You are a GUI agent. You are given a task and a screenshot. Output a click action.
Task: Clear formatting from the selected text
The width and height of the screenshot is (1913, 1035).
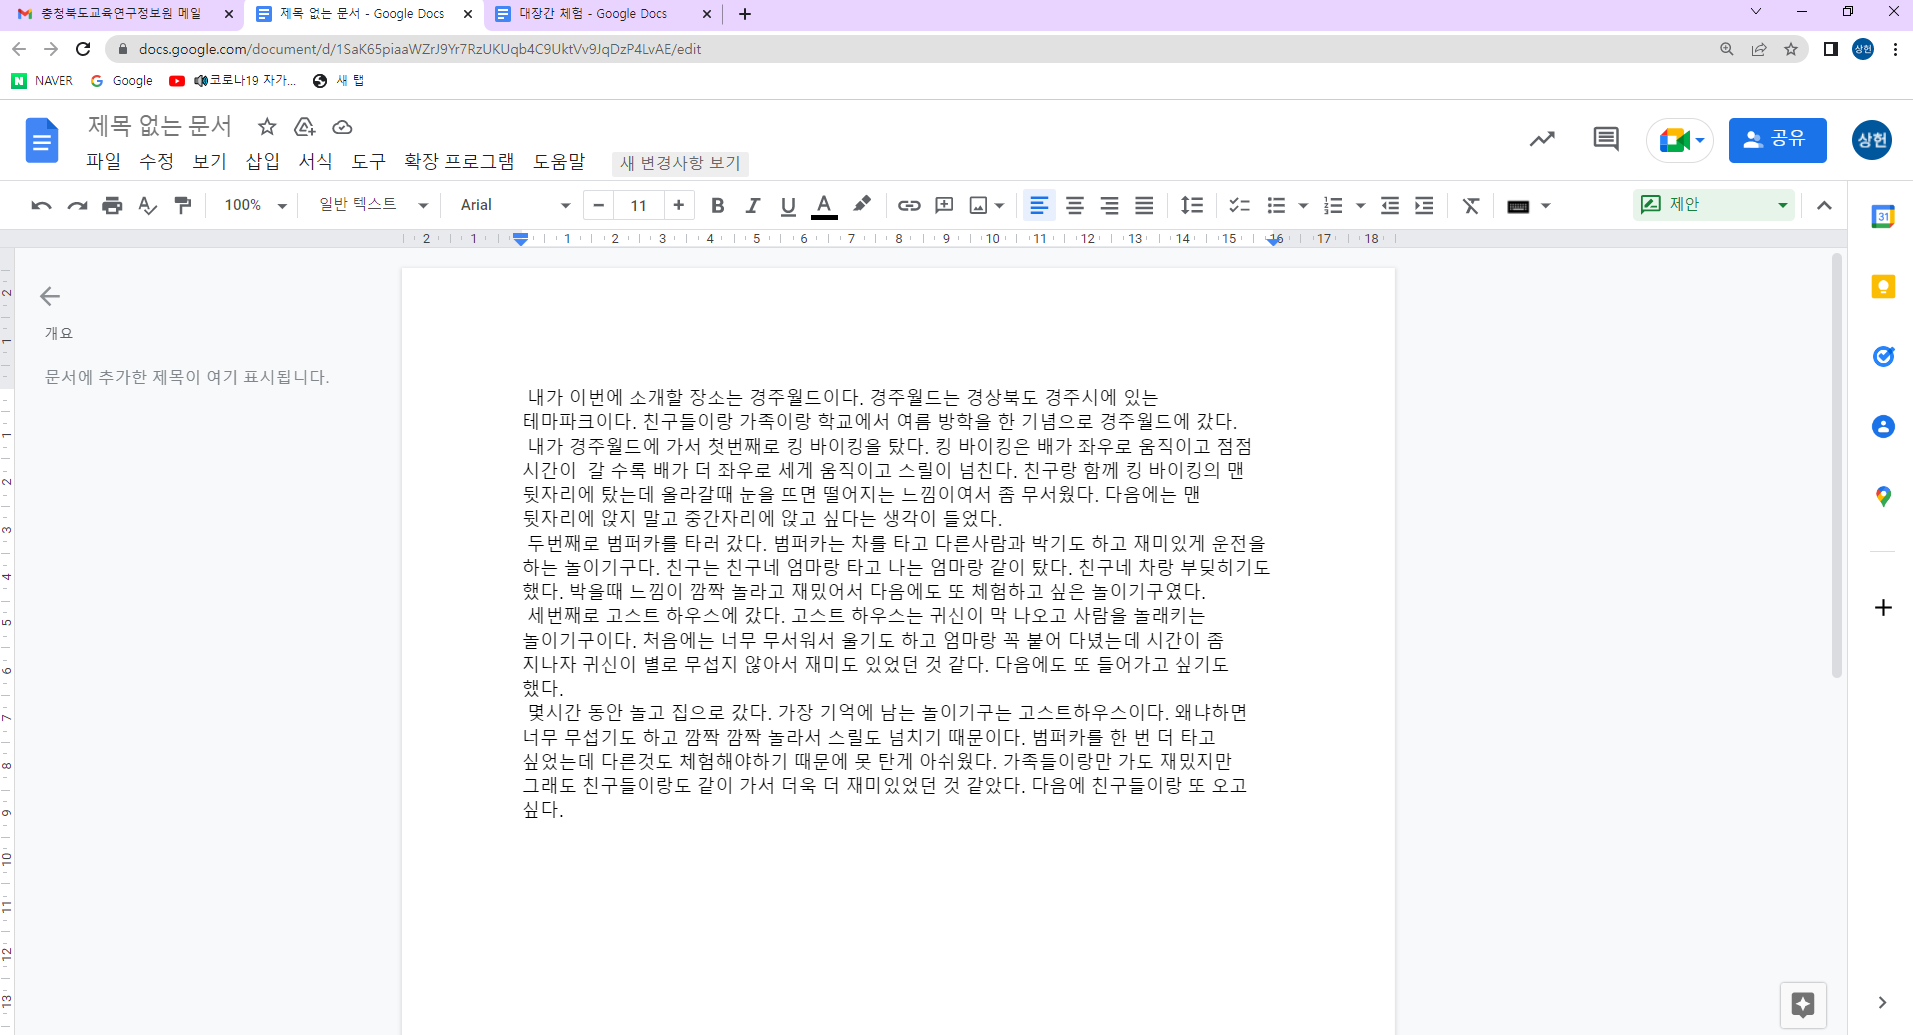tap(1471, 206)
